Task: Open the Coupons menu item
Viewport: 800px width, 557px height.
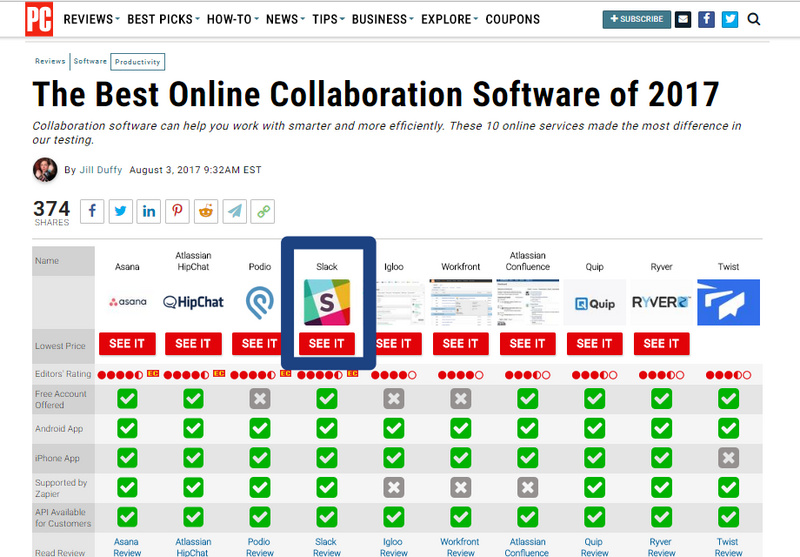Action: click(512, 19)
